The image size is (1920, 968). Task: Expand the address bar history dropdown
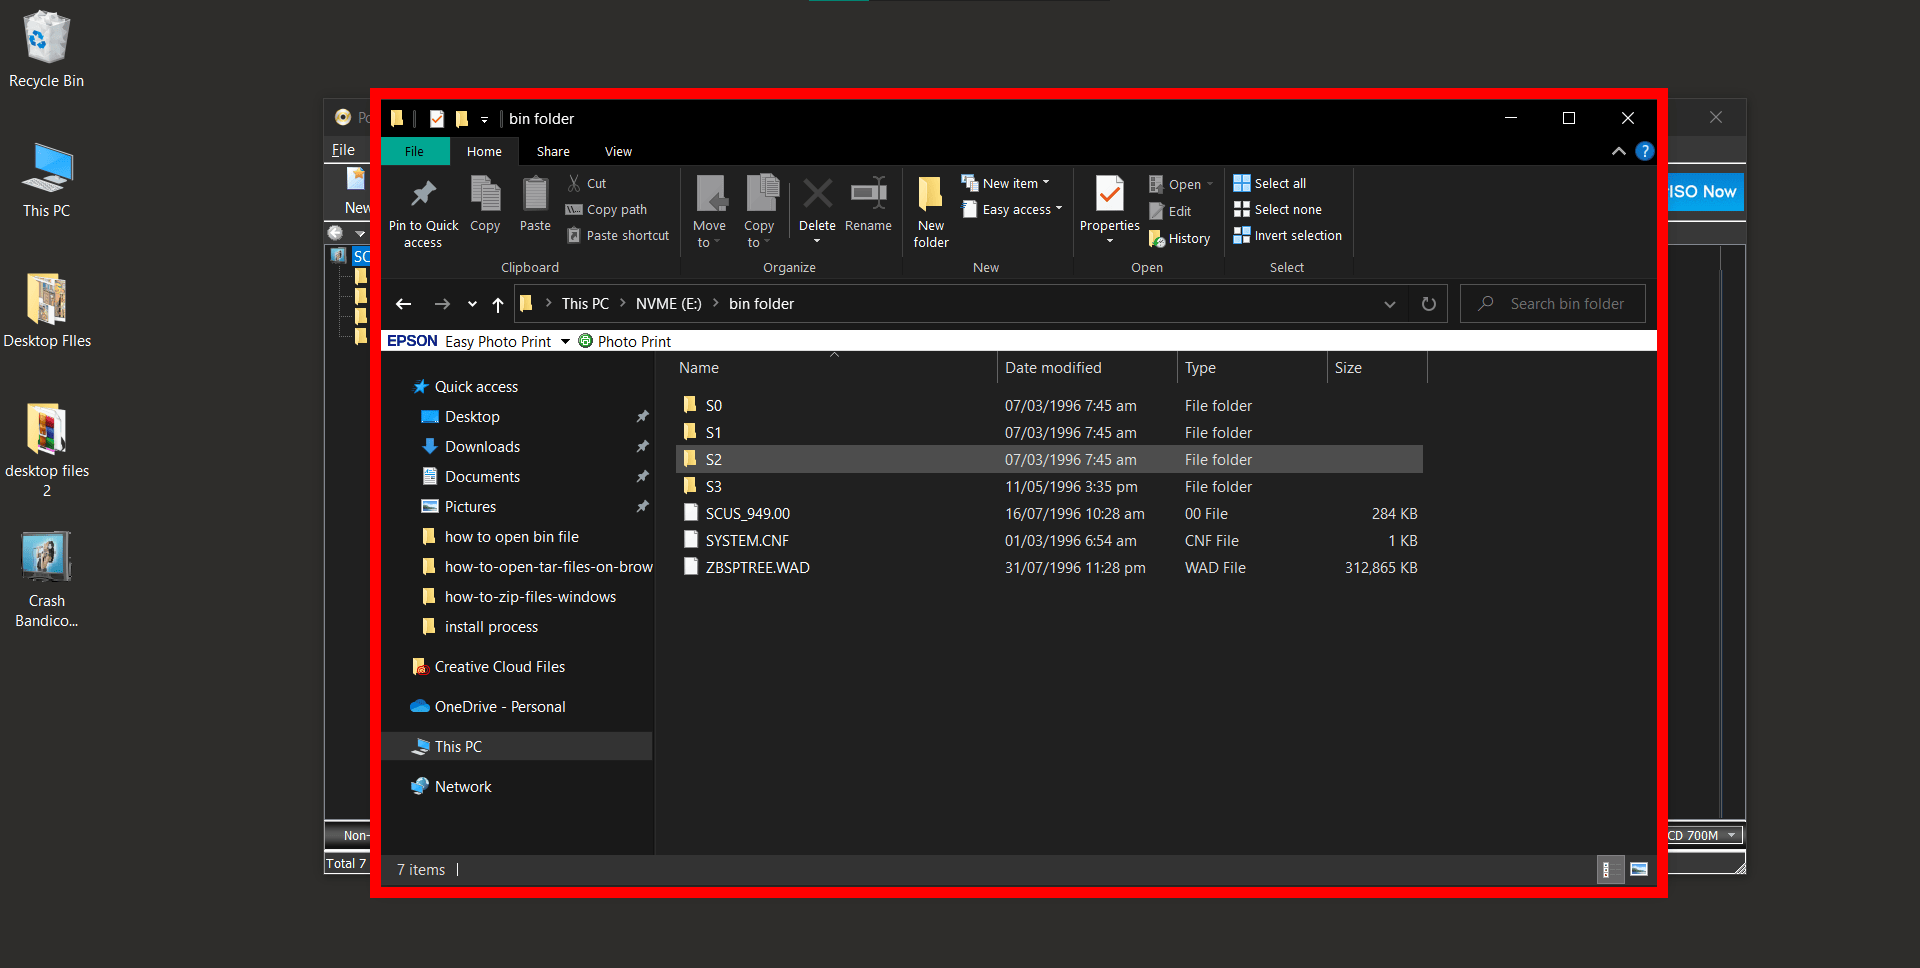(x=1389, y=303)
